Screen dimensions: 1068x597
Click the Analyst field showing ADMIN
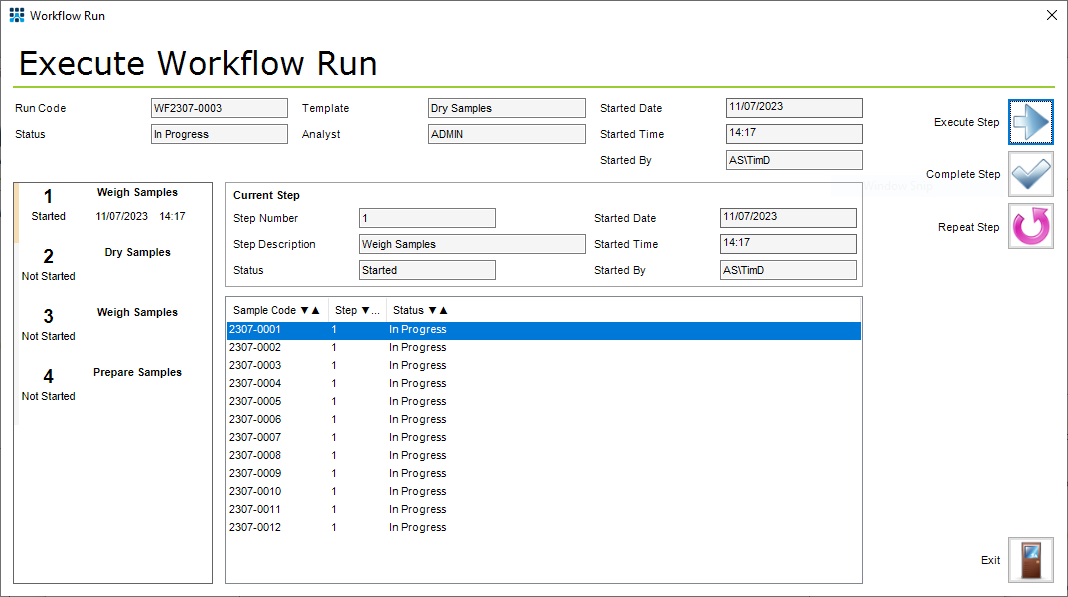pos(506,133)
